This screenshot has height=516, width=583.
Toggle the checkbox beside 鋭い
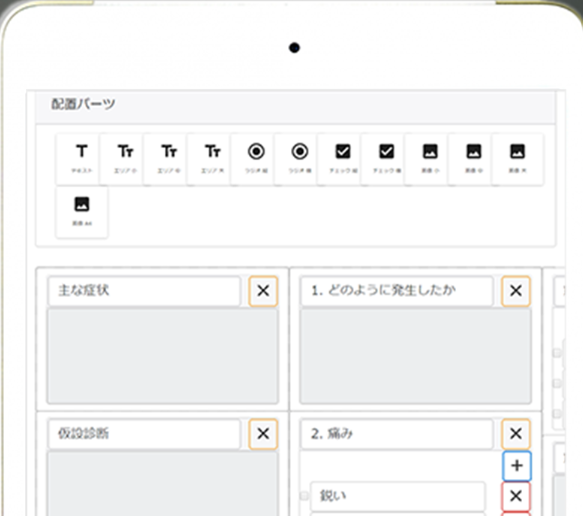tap(304, 496)
